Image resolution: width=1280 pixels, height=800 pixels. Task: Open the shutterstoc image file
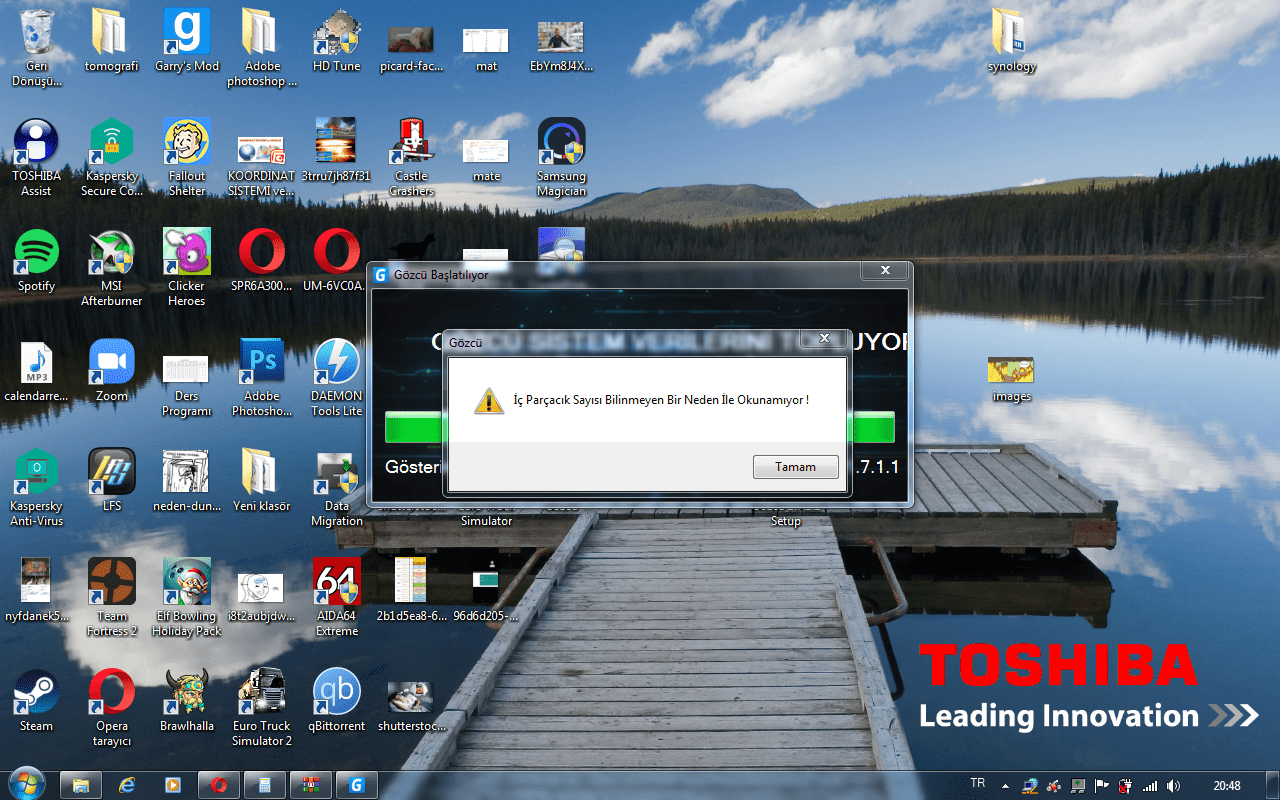point(411,708)
